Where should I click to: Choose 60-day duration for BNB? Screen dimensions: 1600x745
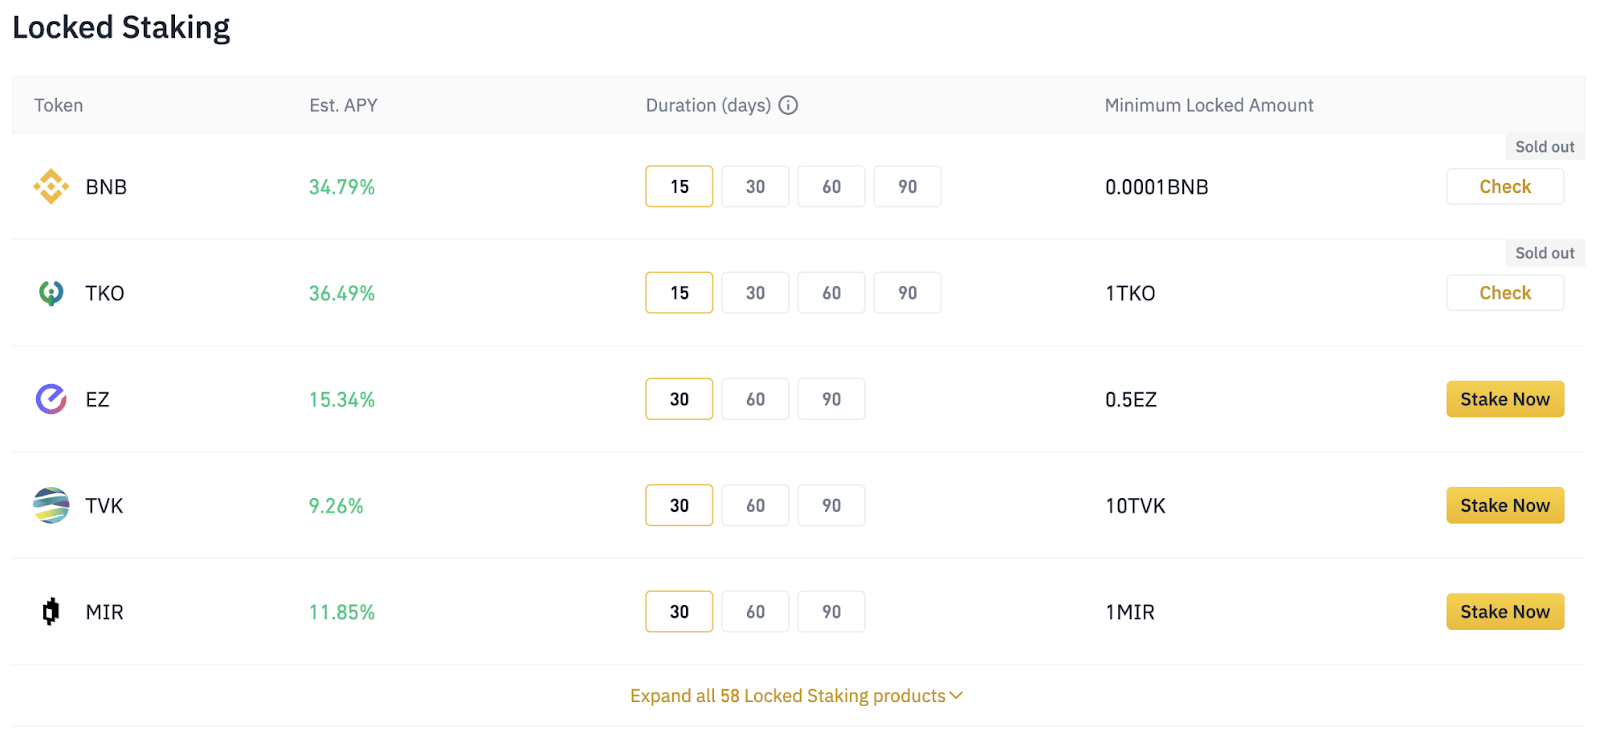tap(831, 187)
